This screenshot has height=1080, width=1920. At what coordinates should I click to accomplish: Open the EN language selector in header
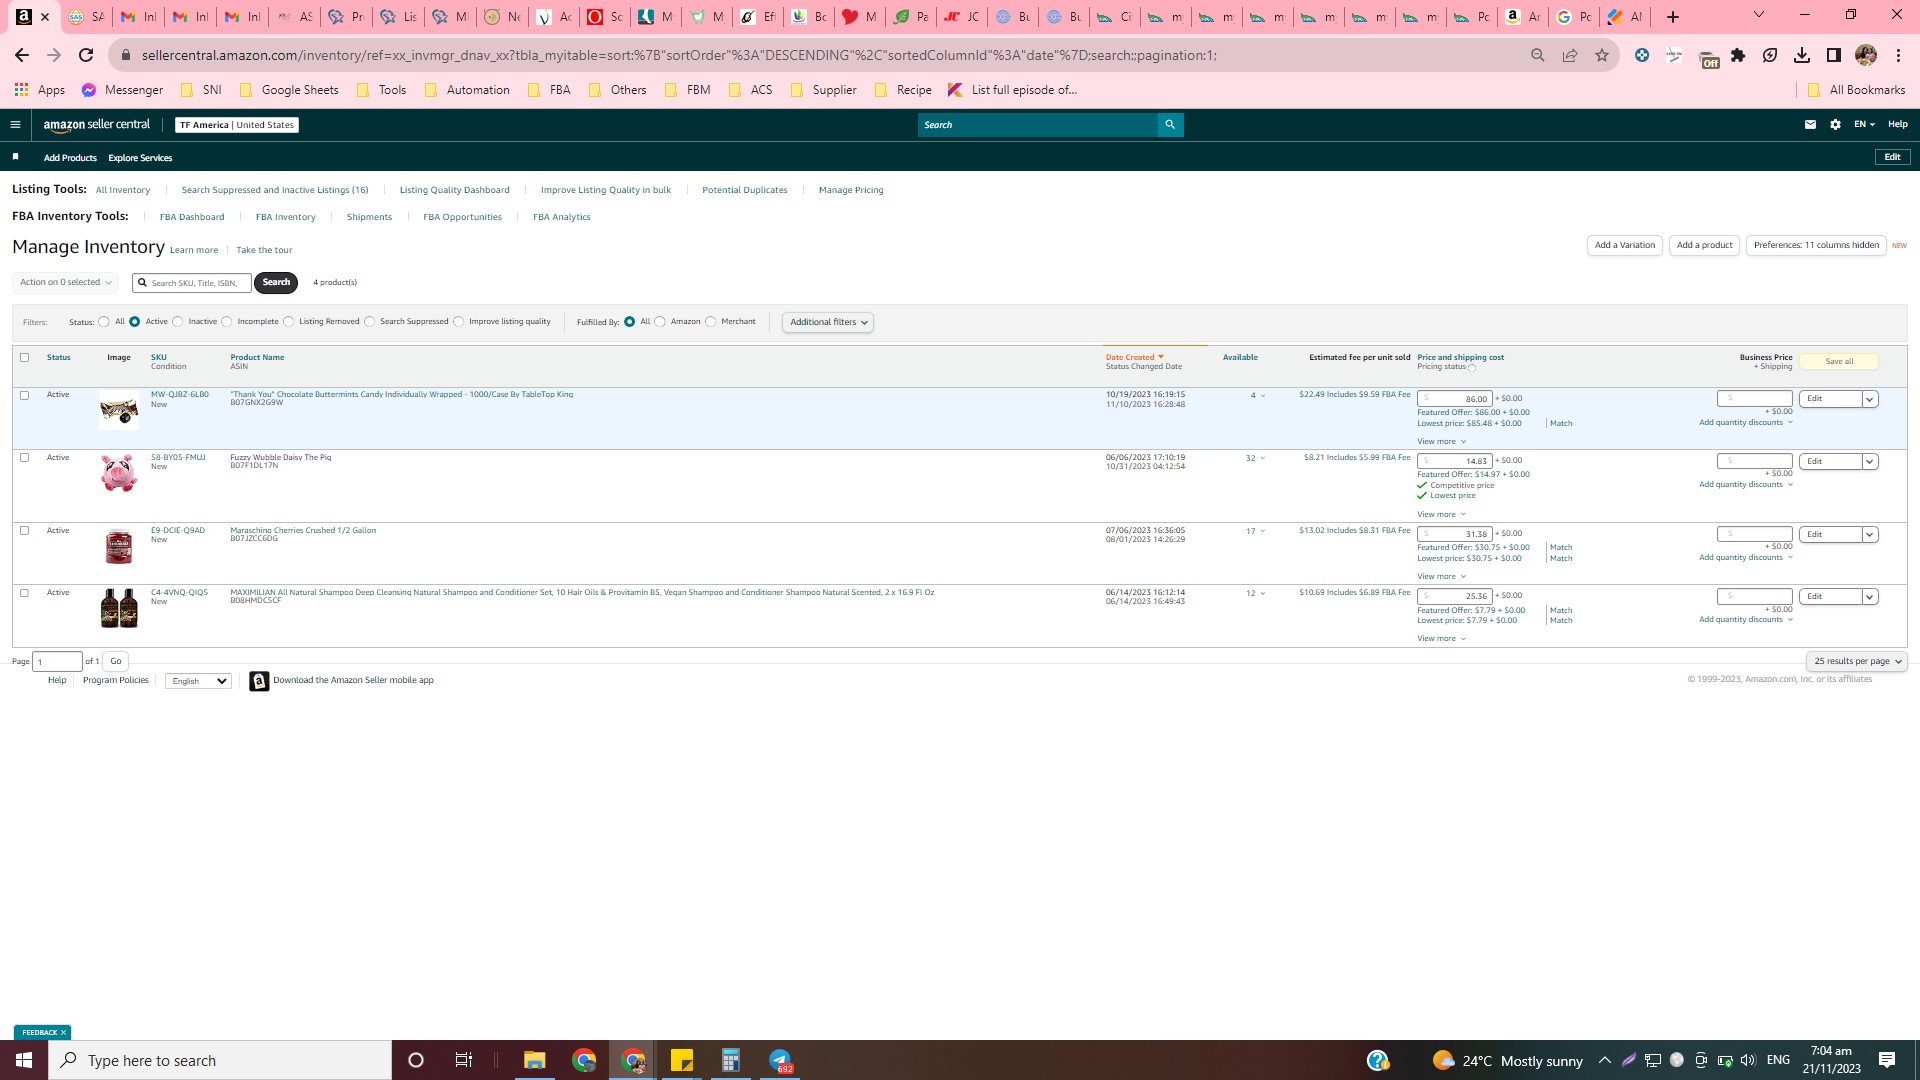pos(1864,125)
